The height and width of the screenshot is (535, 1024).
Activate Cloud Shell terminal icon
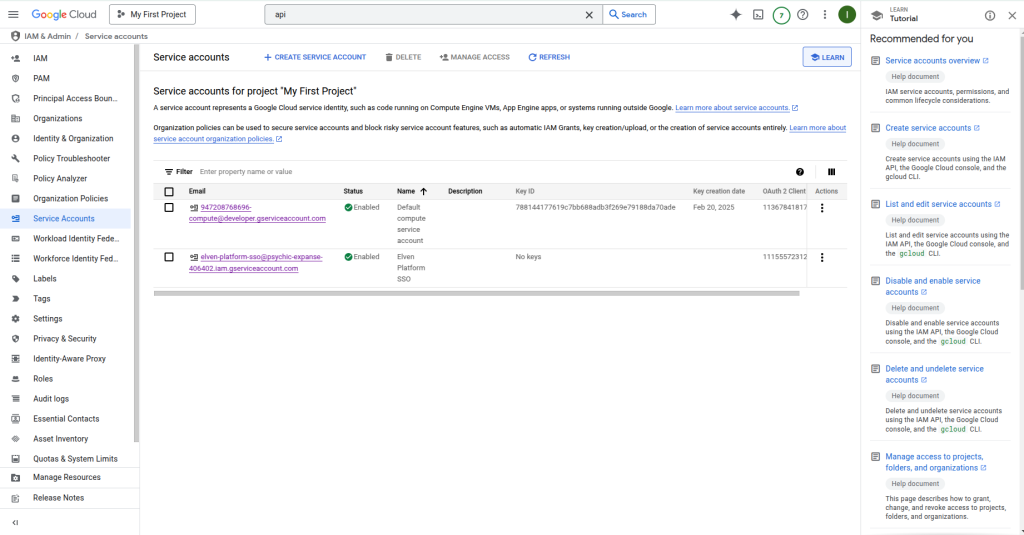(759, 15)
